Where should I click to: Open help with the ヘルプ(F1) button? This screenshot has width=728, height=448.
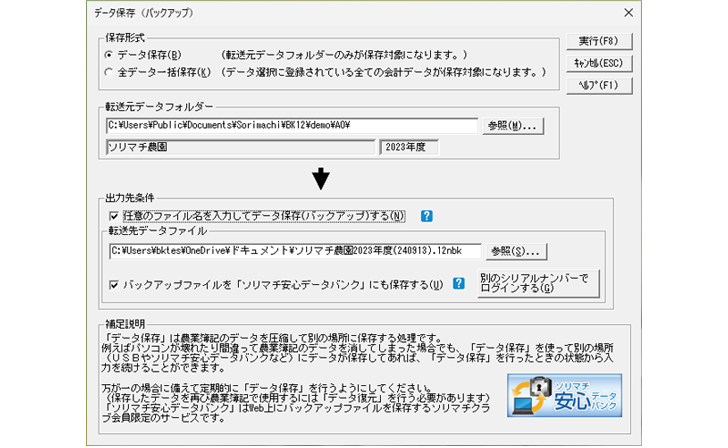(x=599, y=85)
